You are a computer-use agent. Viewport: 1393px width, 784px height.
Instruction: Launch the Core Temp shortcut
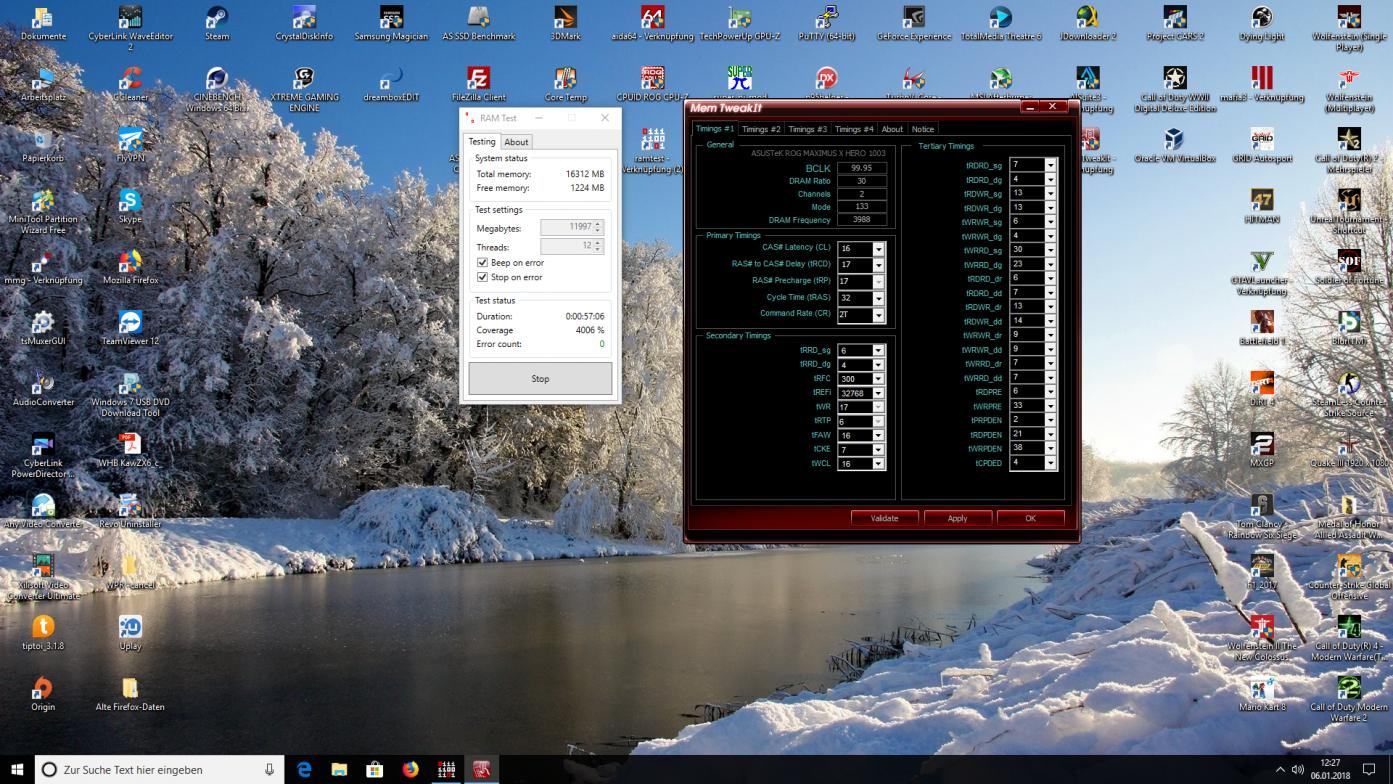tap(565, 83)
